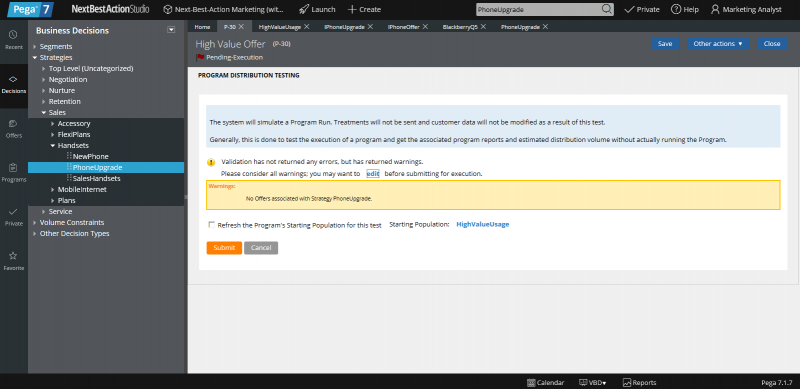Close the BlackberryQ5 tab
This screenshot has width=800, height=389.
(483, 27)
